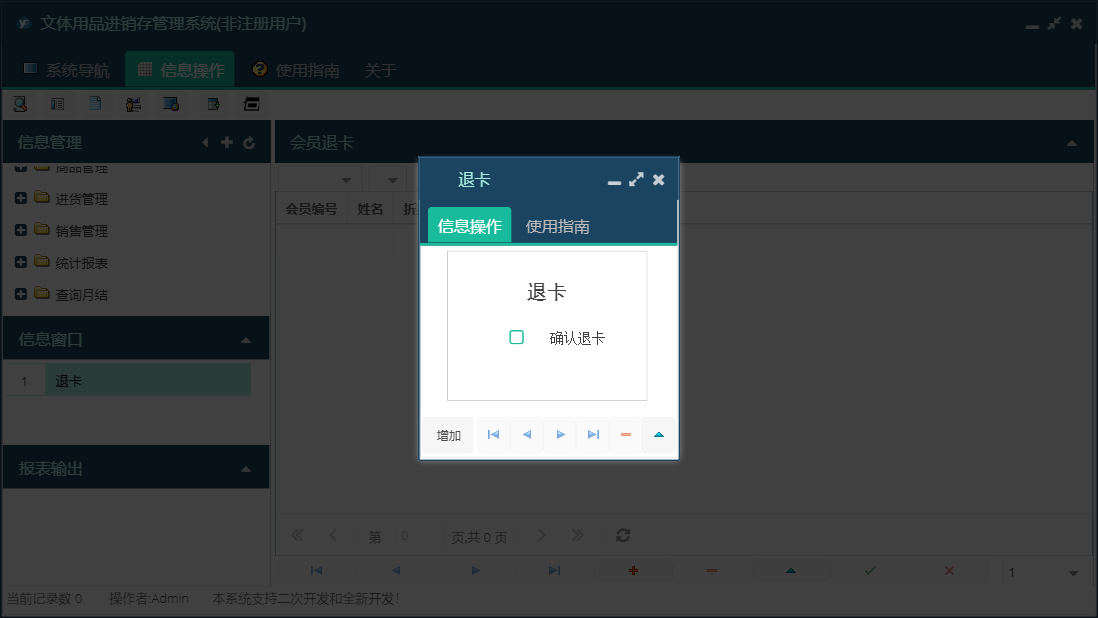The height and width of the screenshot is (618, 1098).
Task: Click the document toolbar icon
Action: click(x=94, y=103)
